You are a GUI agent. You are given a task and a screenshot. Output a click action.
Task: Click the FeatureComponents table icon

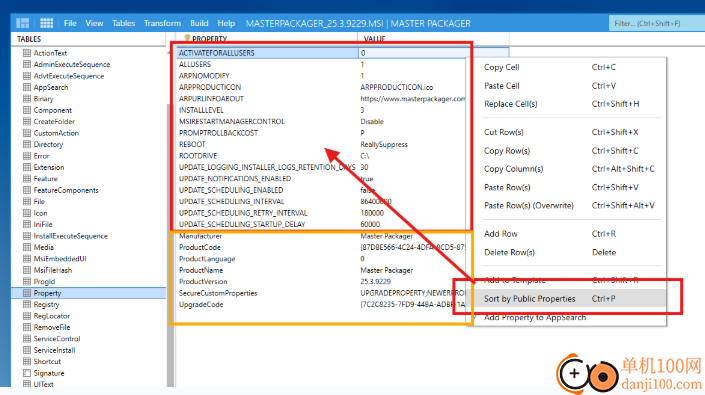point(27,190)
